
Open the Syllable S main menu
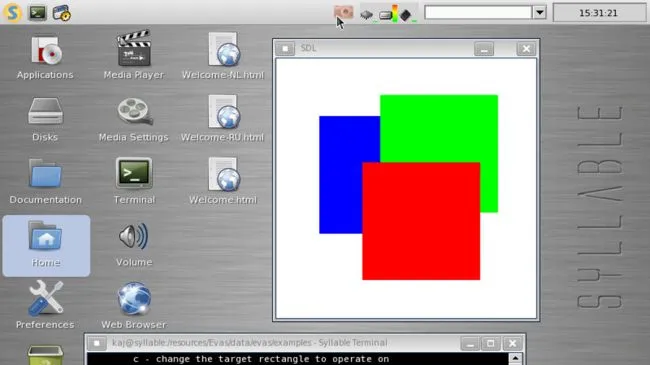[12, 12]
